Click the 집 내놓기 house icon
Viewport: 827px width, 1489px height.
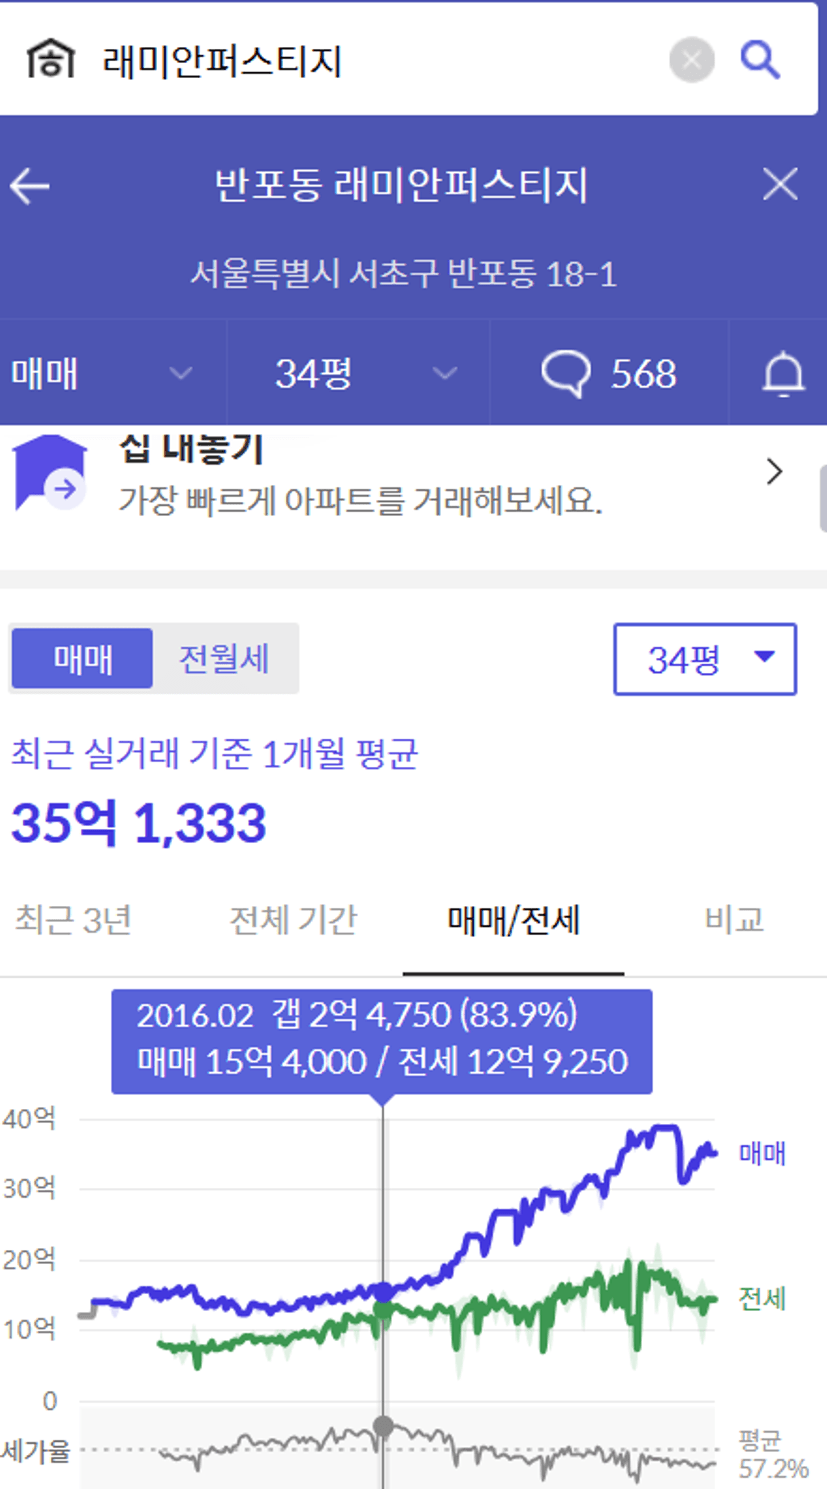(50, 473)
